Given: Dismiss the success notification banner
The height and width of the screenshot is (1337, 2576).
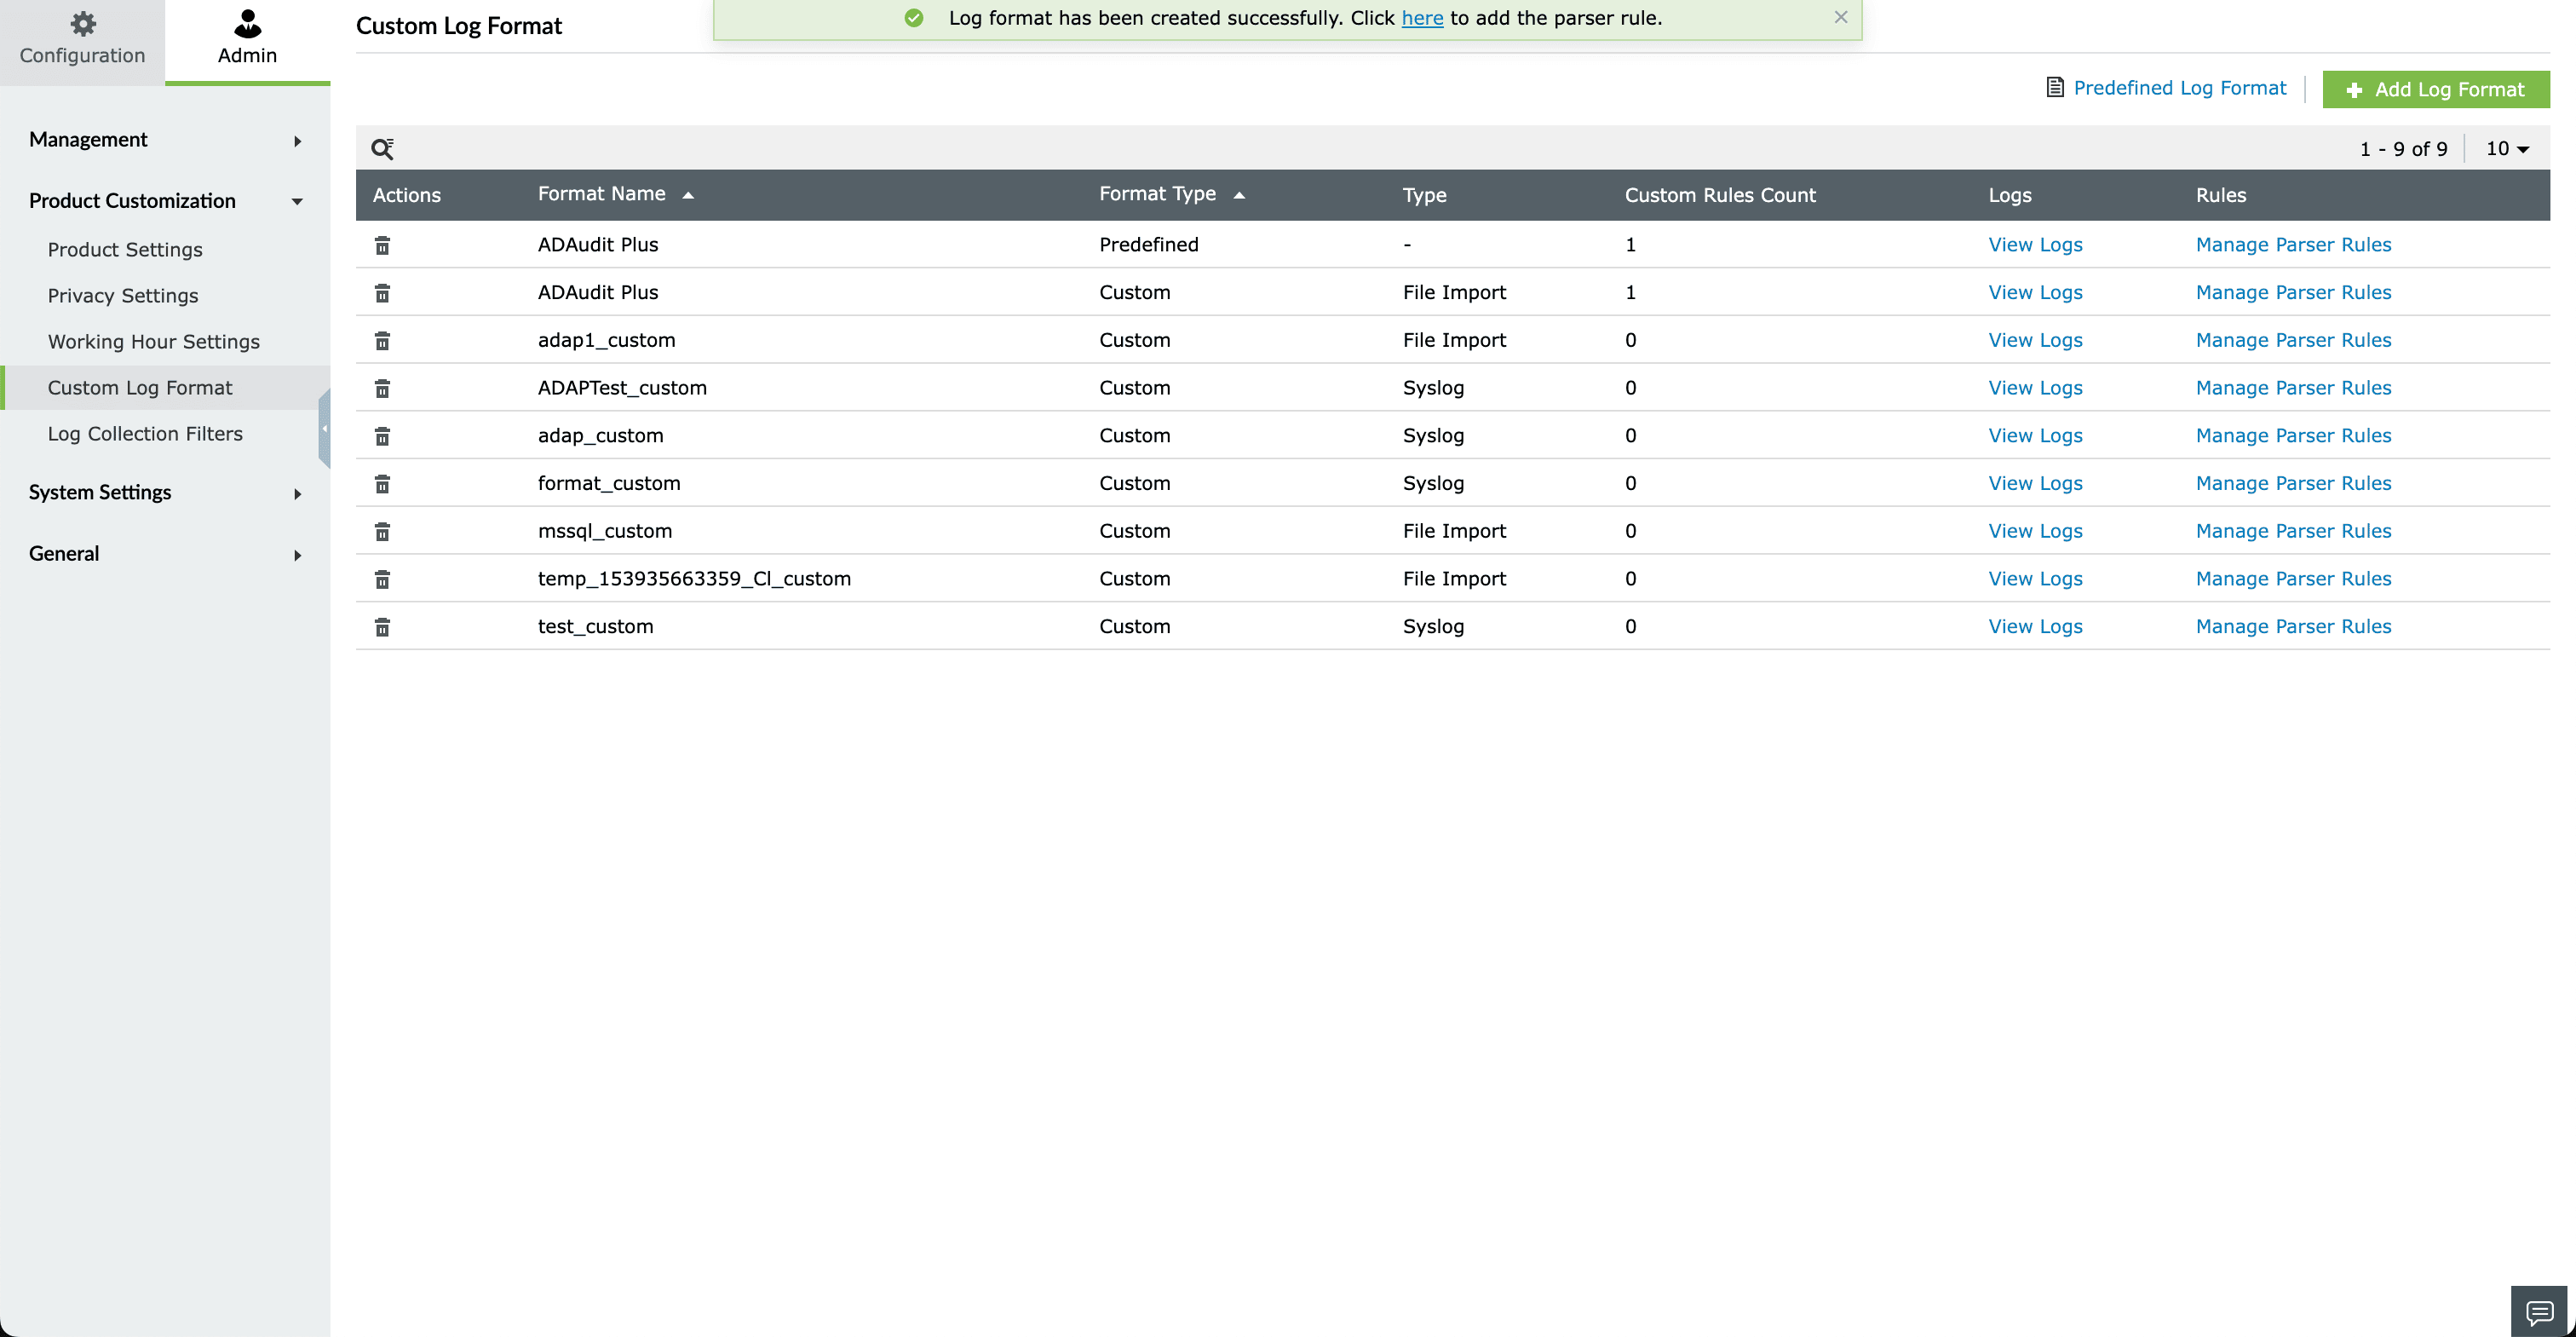Looking at the screenshot, I should 1840,17.
